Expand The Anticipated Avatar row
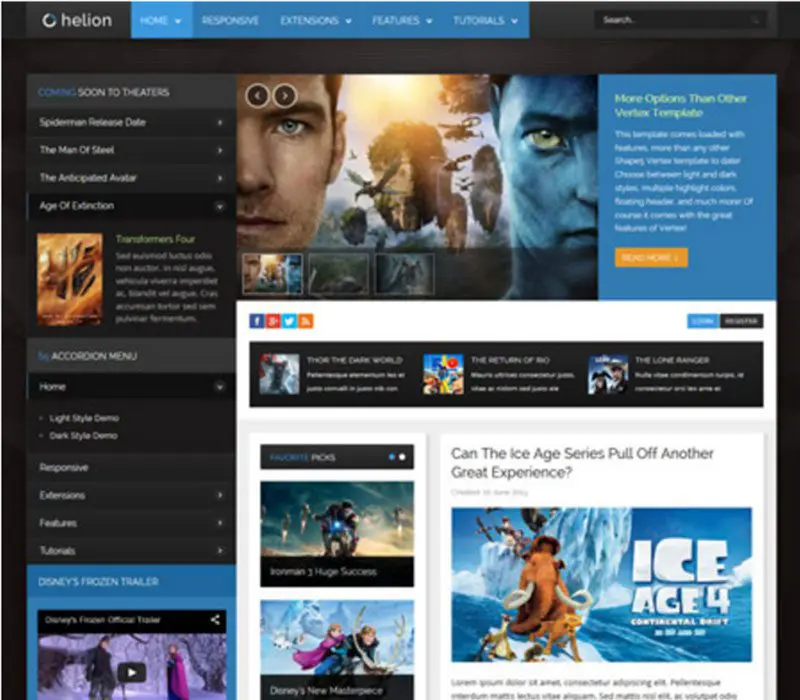The image size is (800, 700). coord(132,178)
